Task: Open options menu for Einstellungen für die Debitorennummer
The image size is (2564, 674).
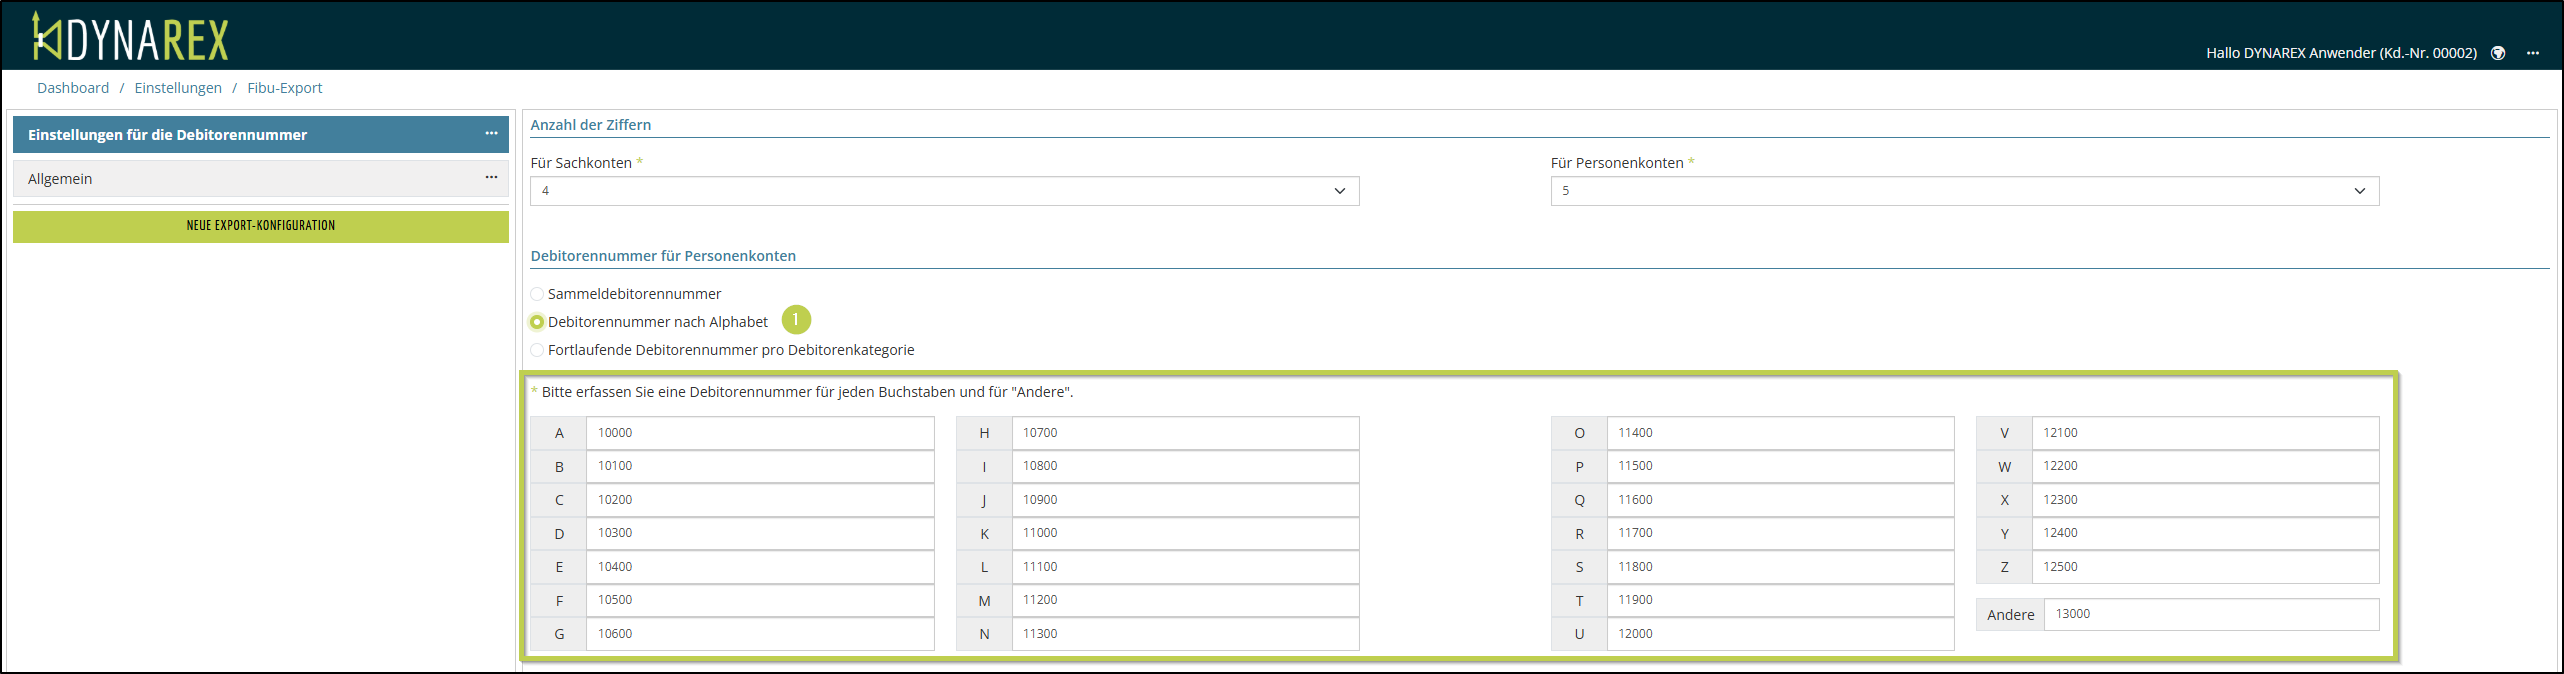Action: click(x=491, y=134)
